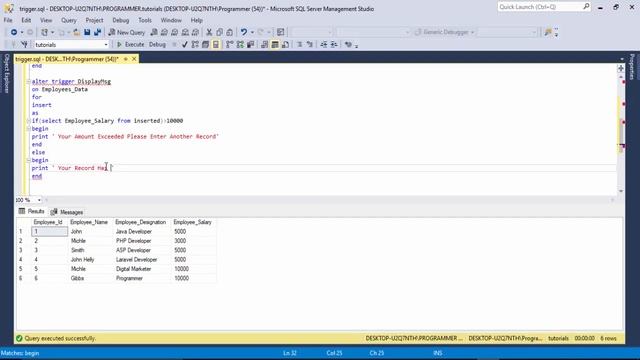Pin the trigger.sql document tab
The height and width of the screenshot is (360, 640).
coord(126,59)
